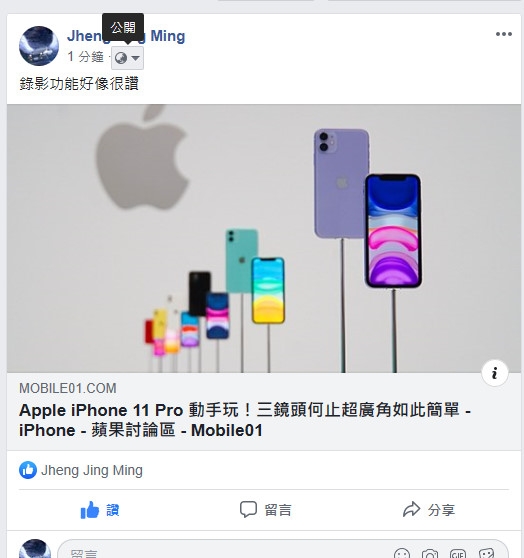524x558 pixels.
Task: Click the like reaction icon beside liker name
Action: [28, 470]
